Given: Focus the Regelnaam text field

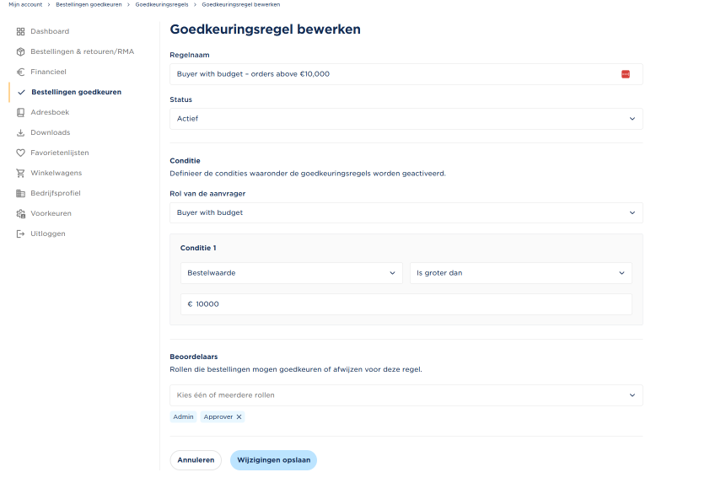Looking at the screenshot, I should (406, 74).
